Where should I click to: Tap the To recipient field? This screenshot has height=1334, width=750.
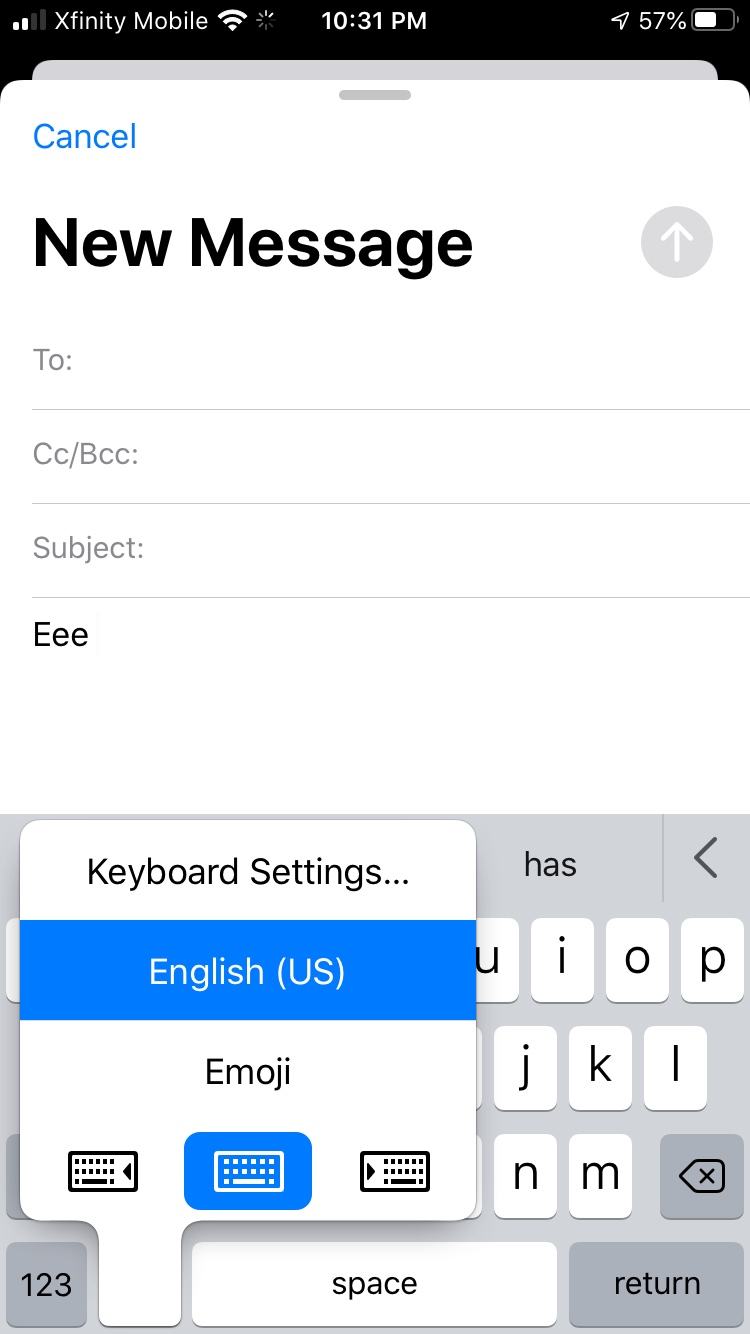coord(400,360)
